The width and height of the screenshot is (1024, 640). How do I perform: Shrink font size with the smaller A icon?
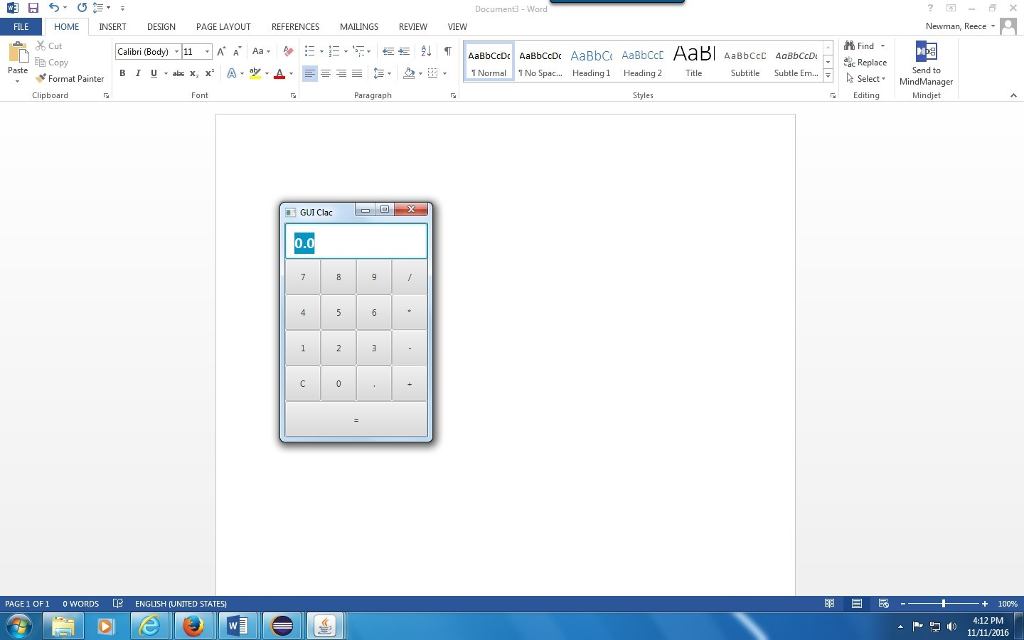[237, 52]
